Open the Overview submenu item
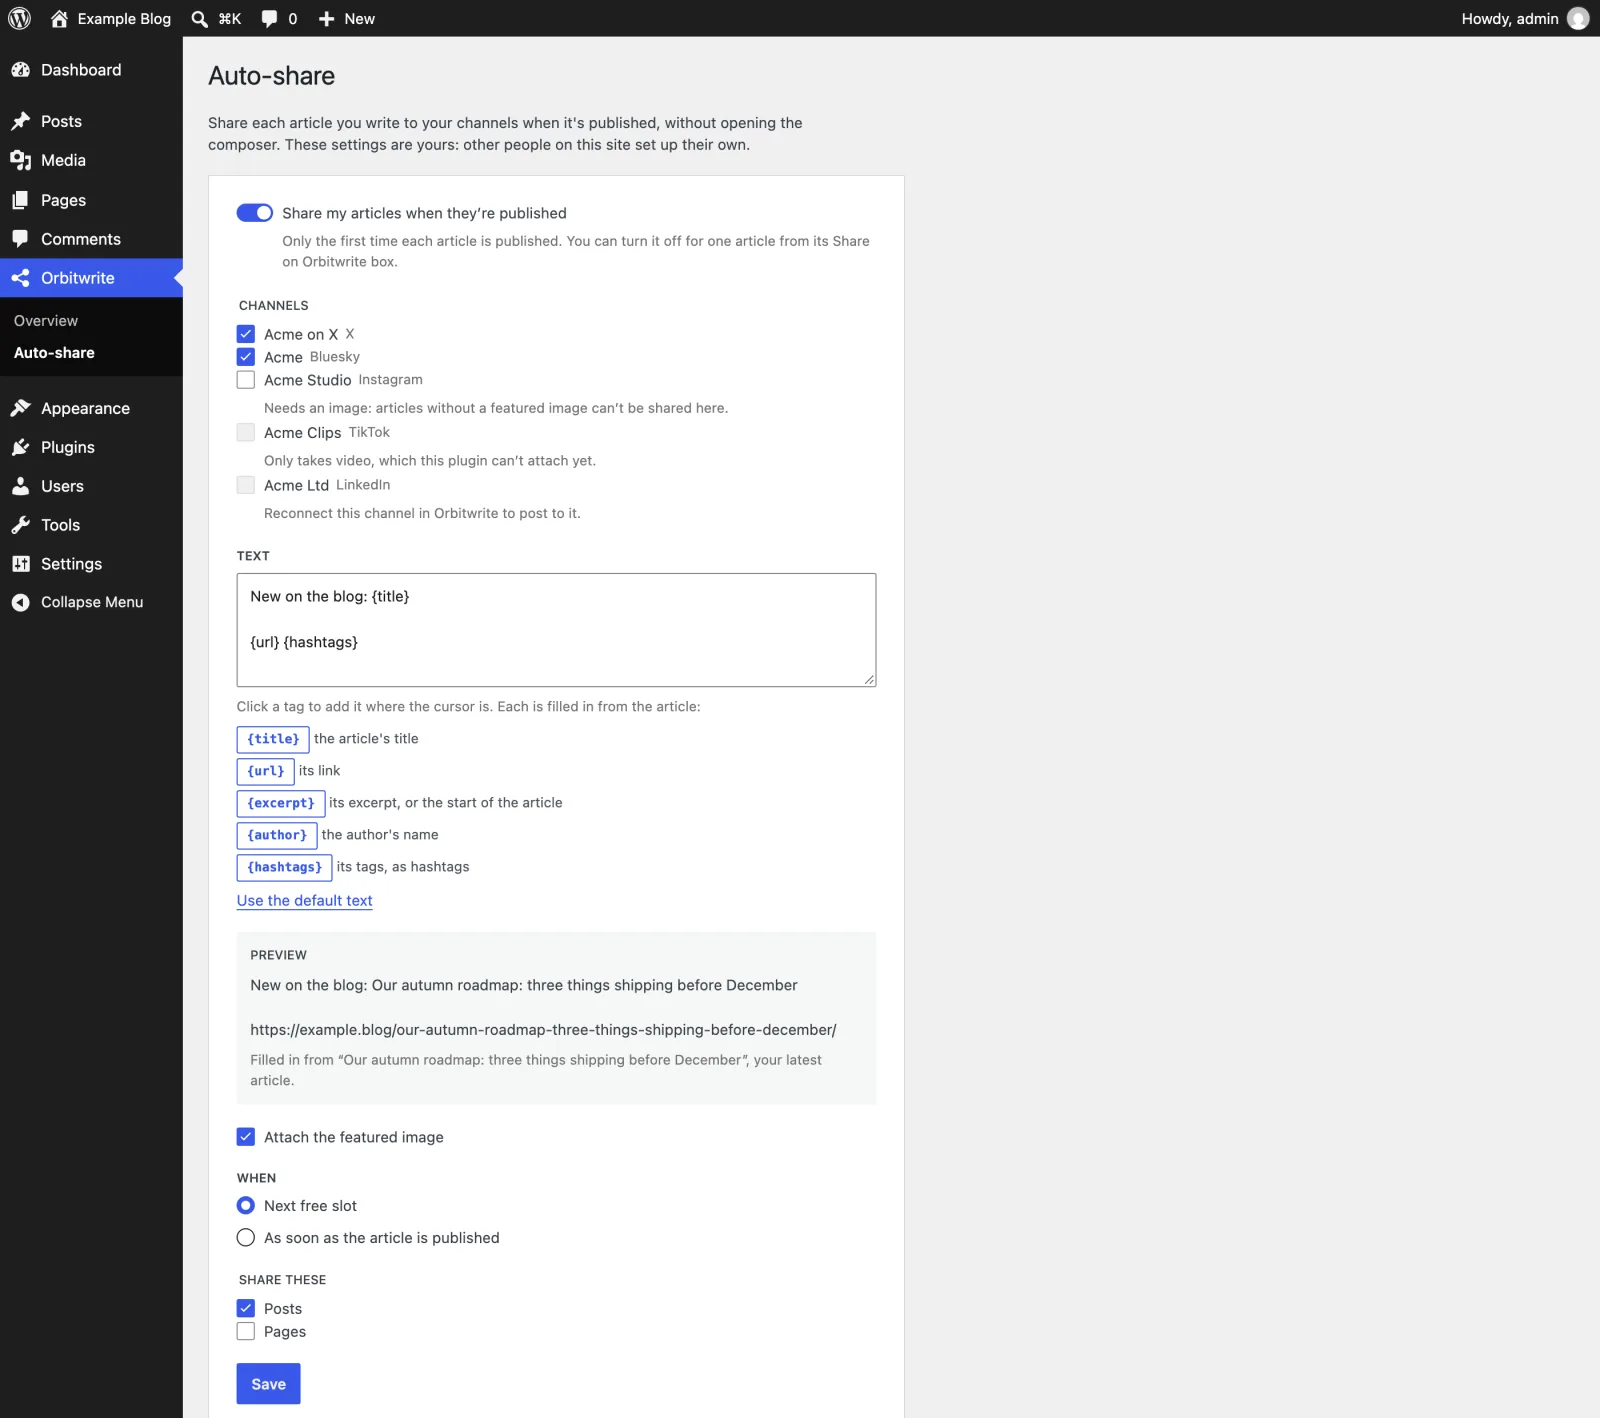The image size is (1600, 1418). pos(46,321)
